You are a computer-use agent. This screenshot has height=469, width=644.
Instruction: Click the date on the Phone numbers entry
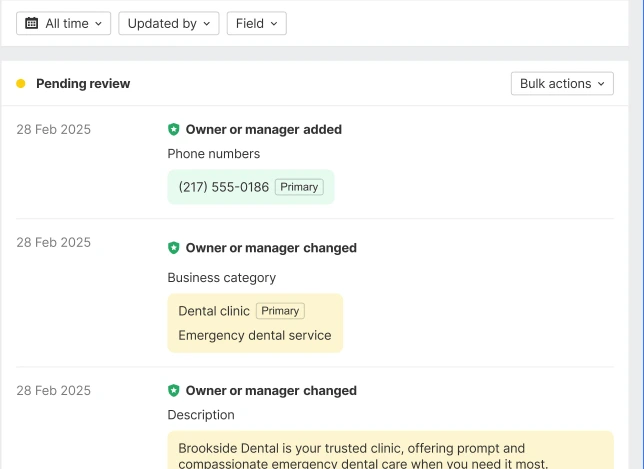(x=53, y=129)
